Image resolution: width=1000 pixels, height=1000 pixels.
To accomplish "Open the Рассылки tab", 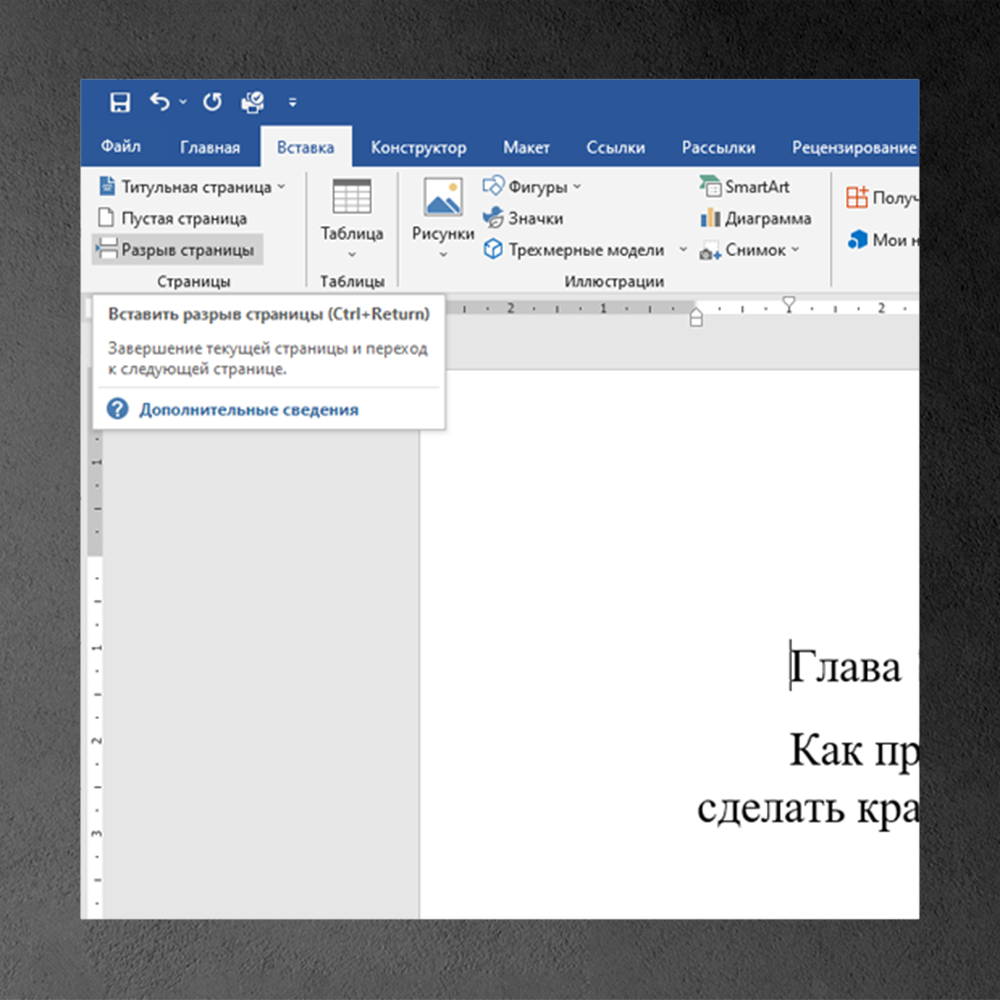I will click(718, 147).
